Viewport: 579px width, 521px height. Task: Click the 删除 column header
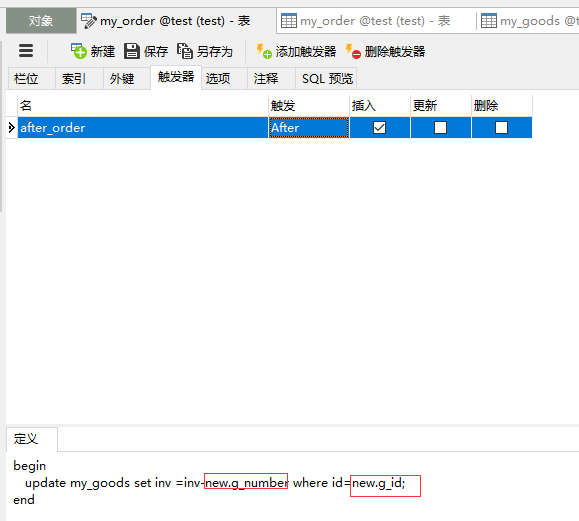click(x=501, y=106)
